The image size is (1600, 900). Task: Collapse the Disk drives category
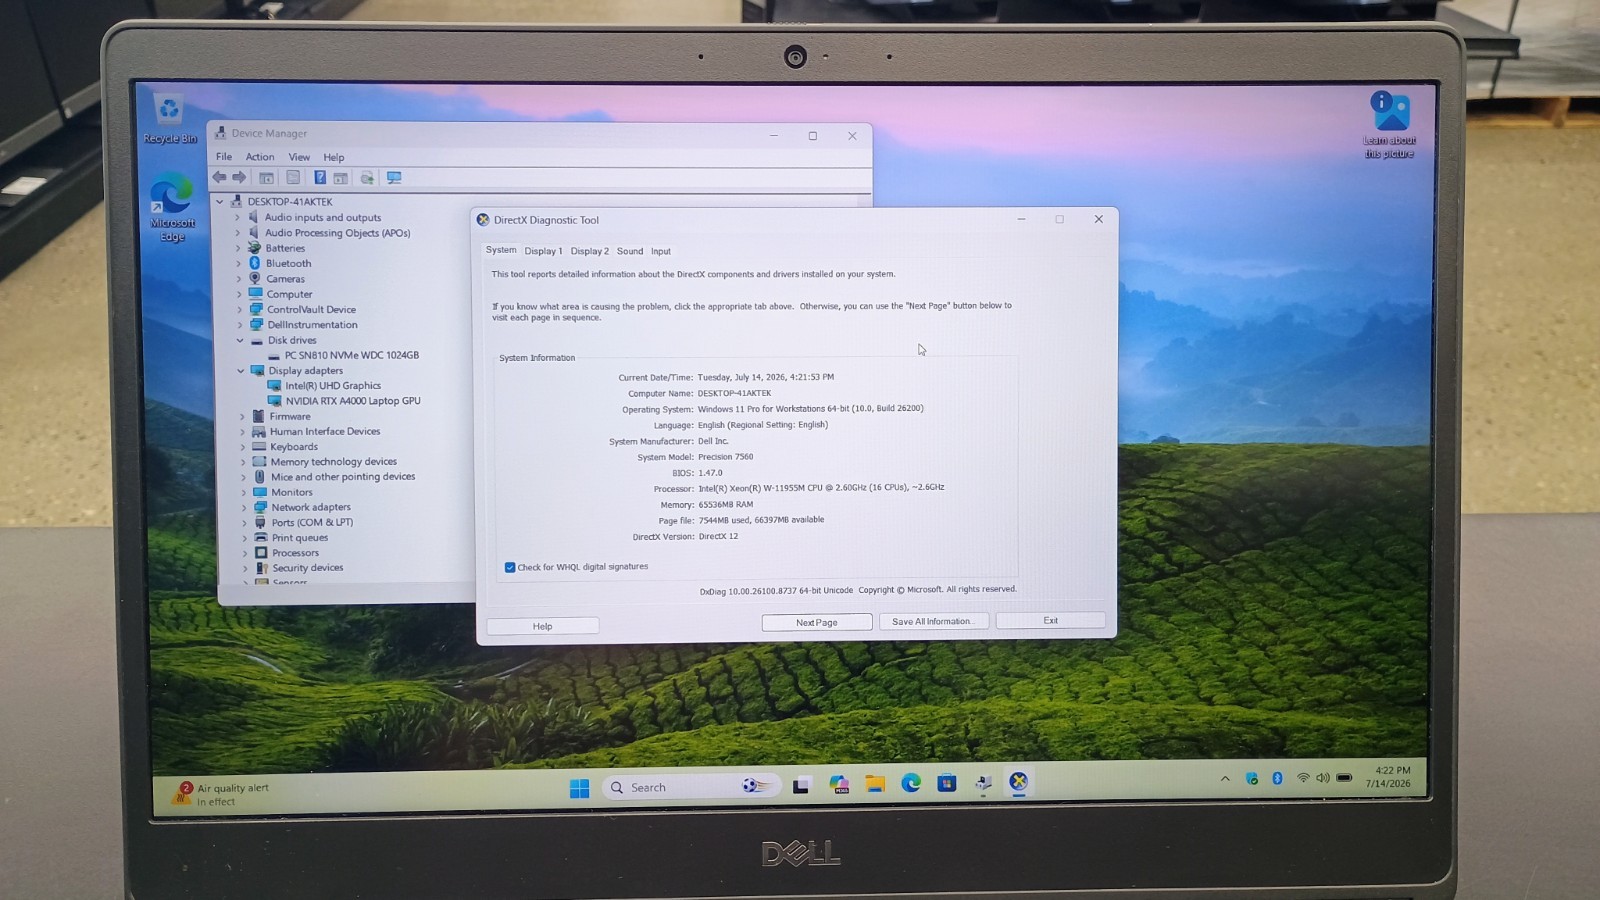point(240,340)
